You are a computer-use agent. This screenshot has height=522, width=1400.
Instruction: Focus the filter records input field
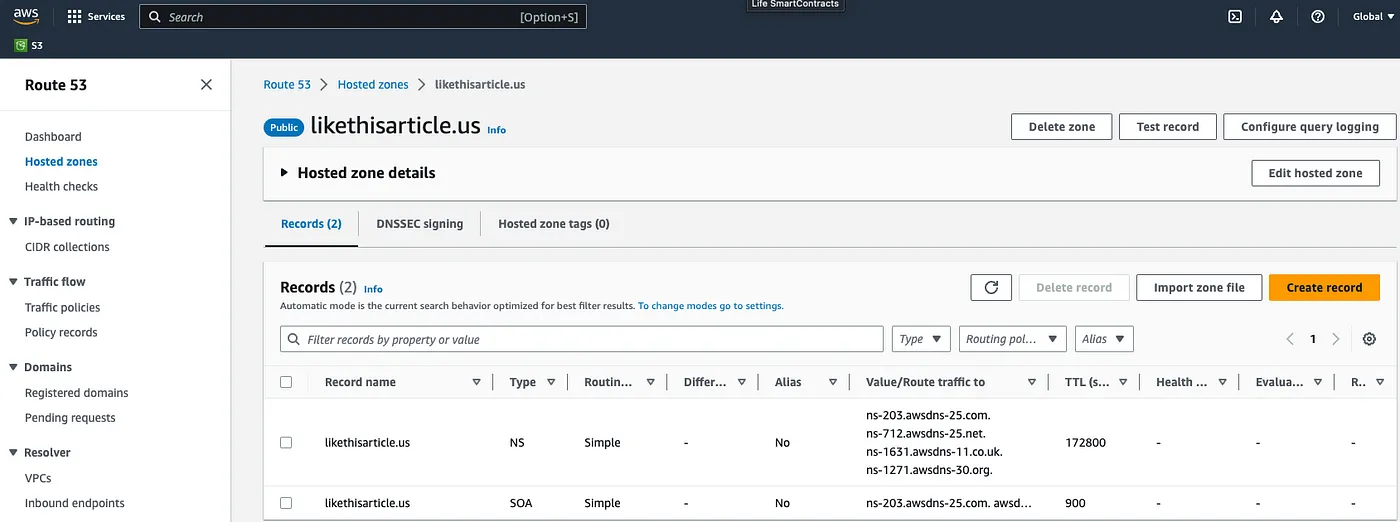tap(582, 339)
